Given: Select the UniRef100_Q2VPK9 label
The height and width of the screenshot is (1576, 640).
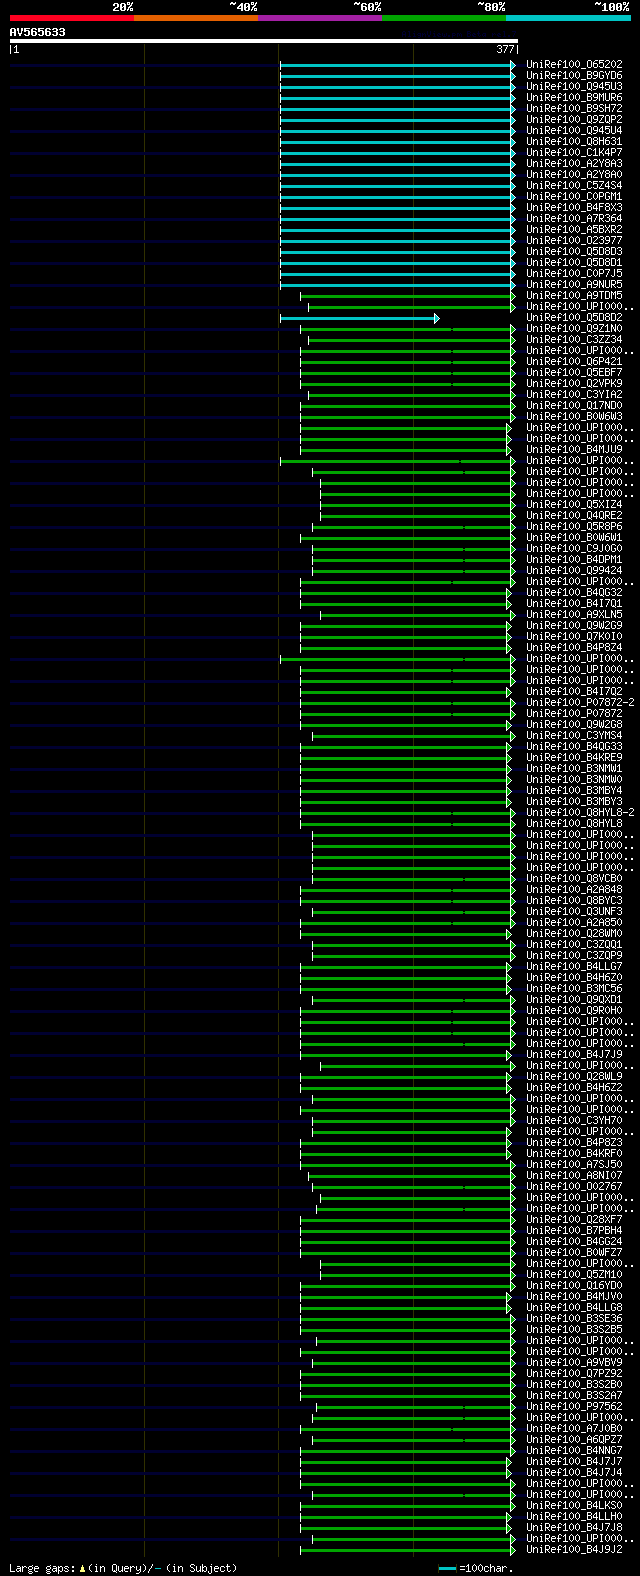Looking at the screenshot, I should [574, 384].
